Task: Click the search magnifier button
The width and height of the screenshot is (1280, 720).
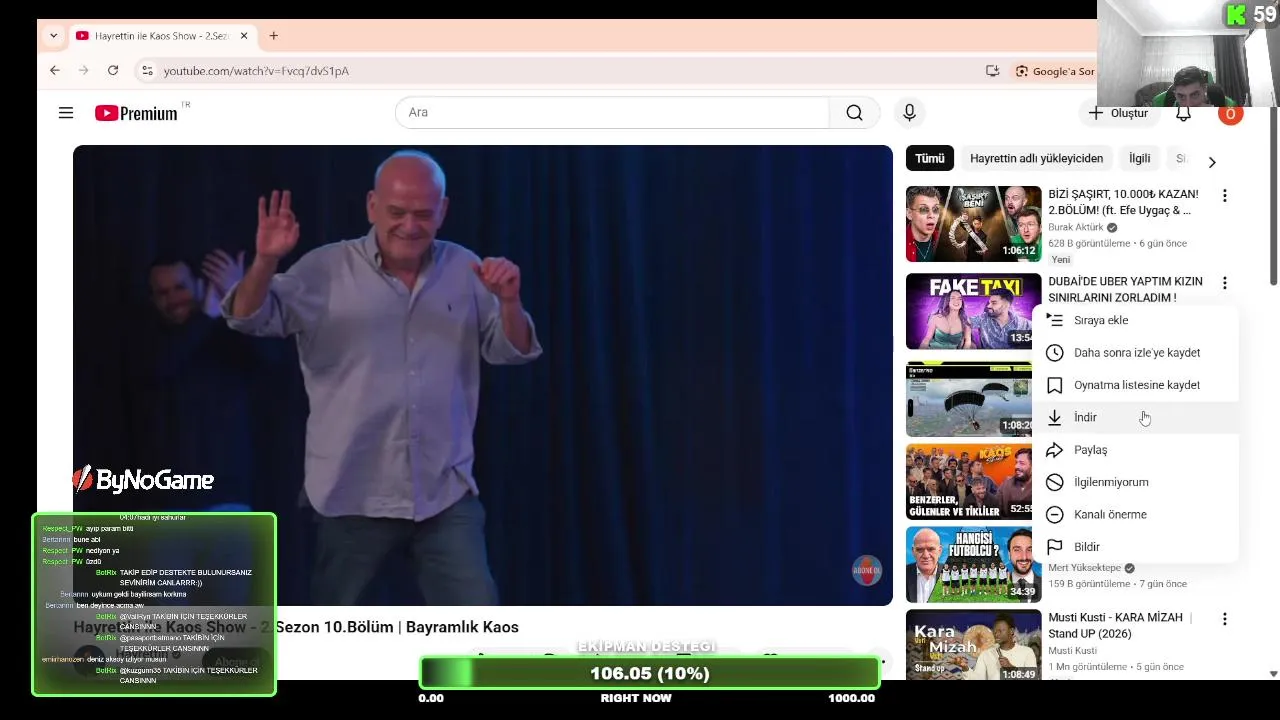Action: 854,113
